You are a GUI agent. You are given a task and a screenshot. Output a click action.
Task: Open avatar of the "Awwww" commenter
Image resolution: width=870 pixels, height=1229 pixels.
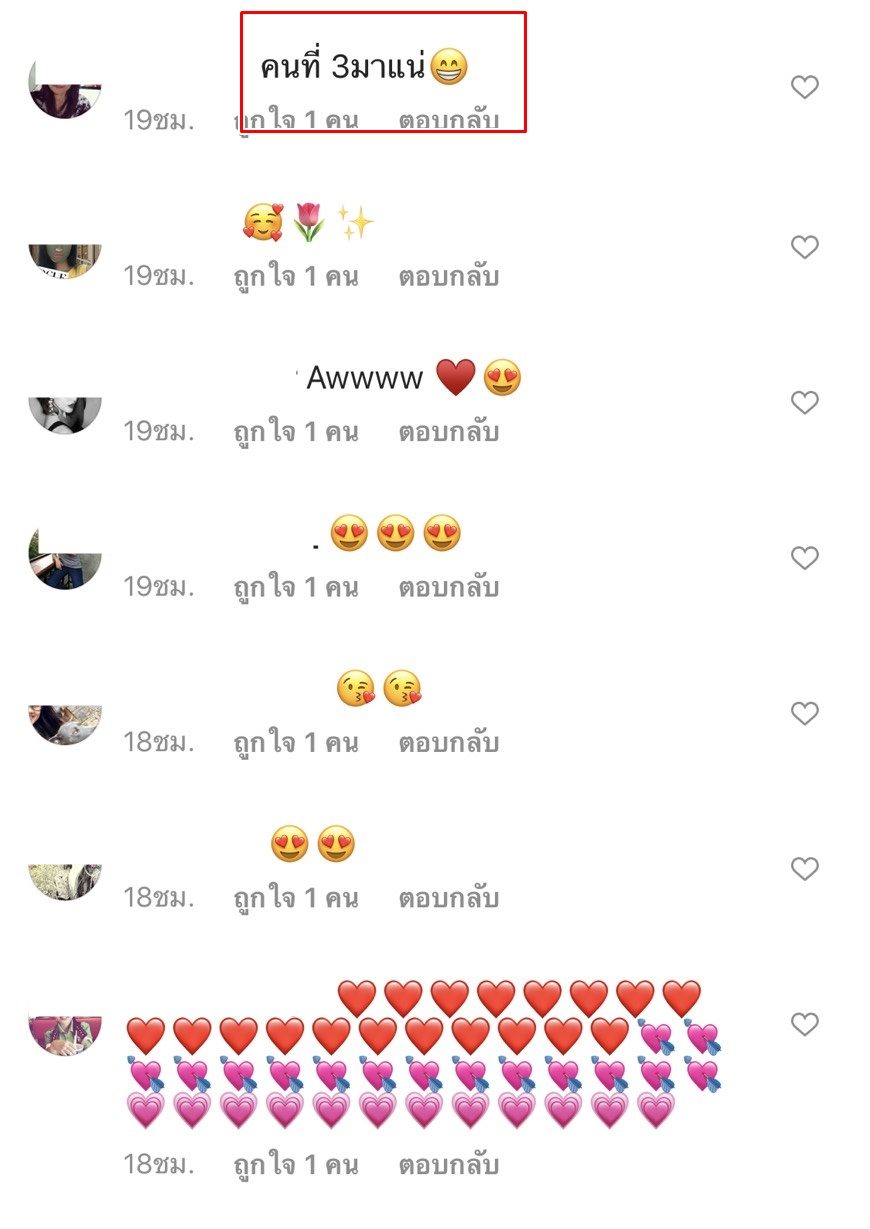65,415
